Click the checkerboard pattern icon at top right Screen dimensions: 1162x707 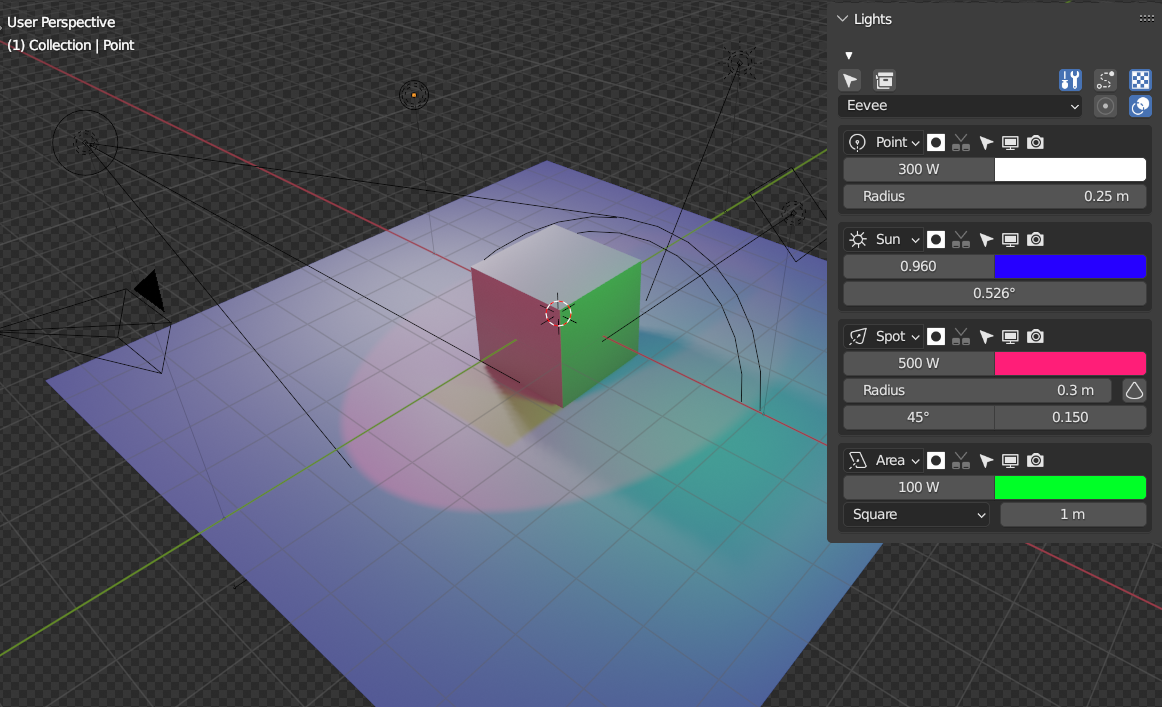pos(1140,80)
